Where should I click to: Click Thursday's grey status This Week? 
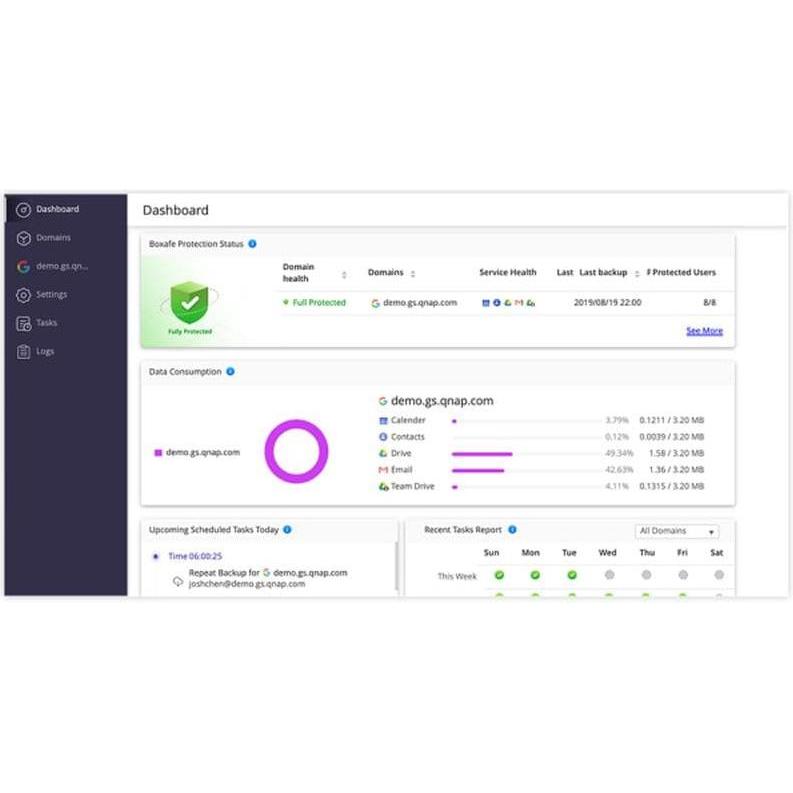tap(646, 575)
